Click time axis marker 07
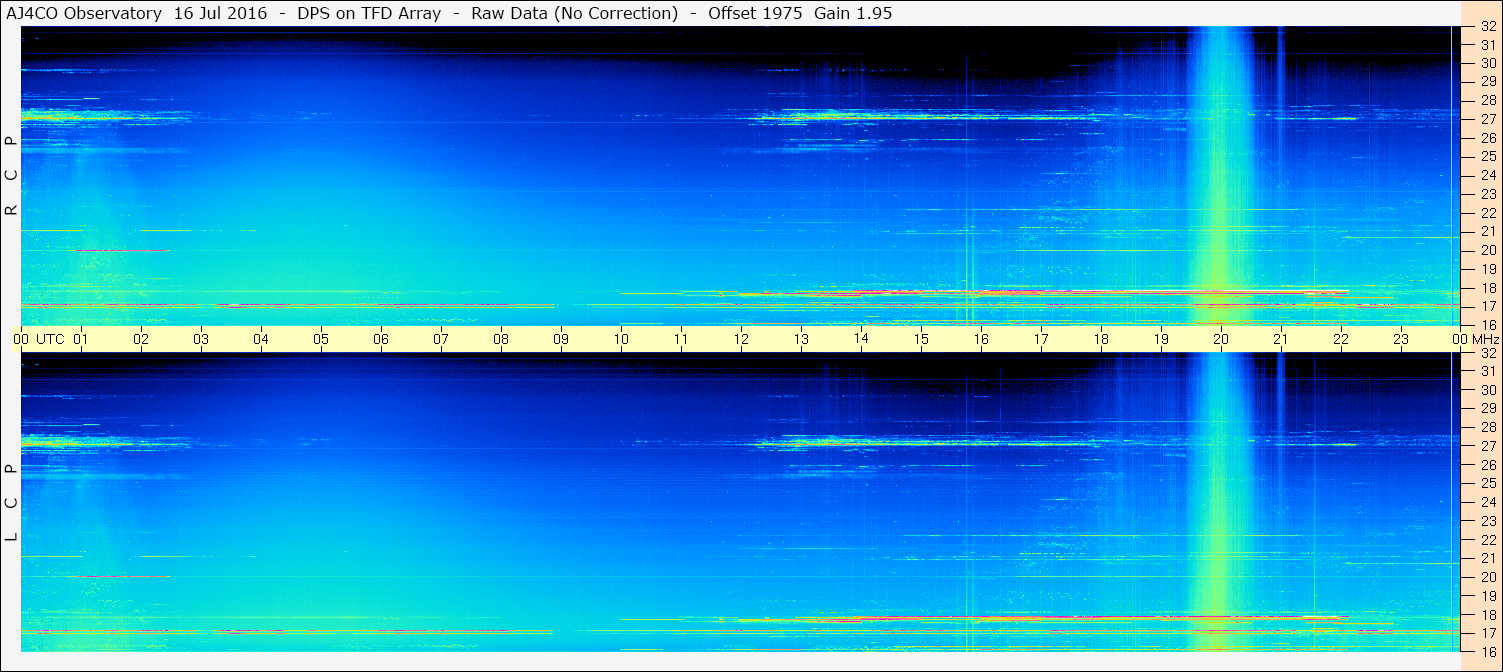Viewport: 1503px width, 672px height. [441, 339]
